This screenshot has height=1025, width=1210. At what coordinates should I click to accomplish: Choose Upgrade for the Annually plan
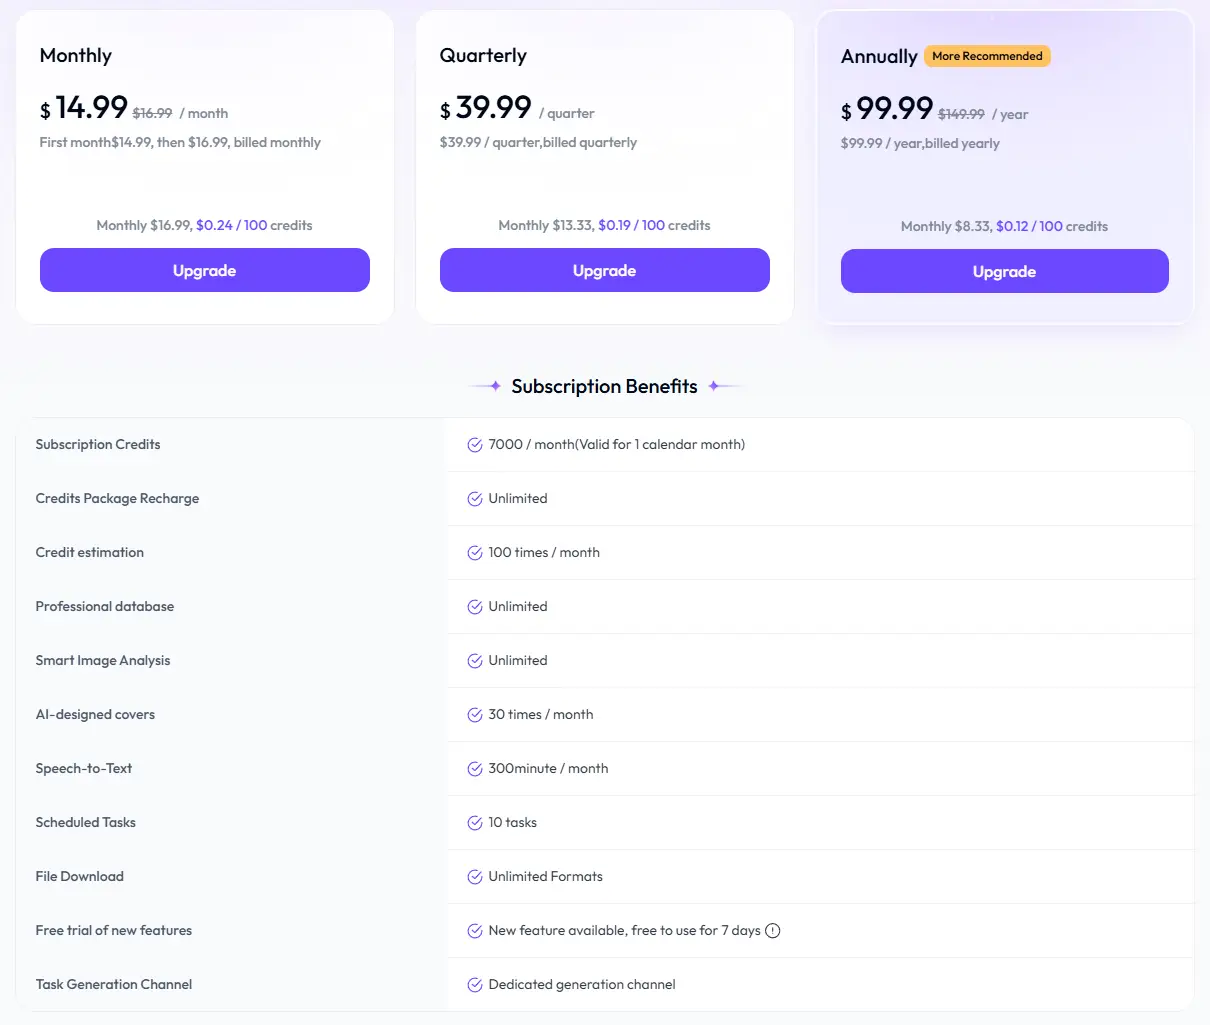1004,271
